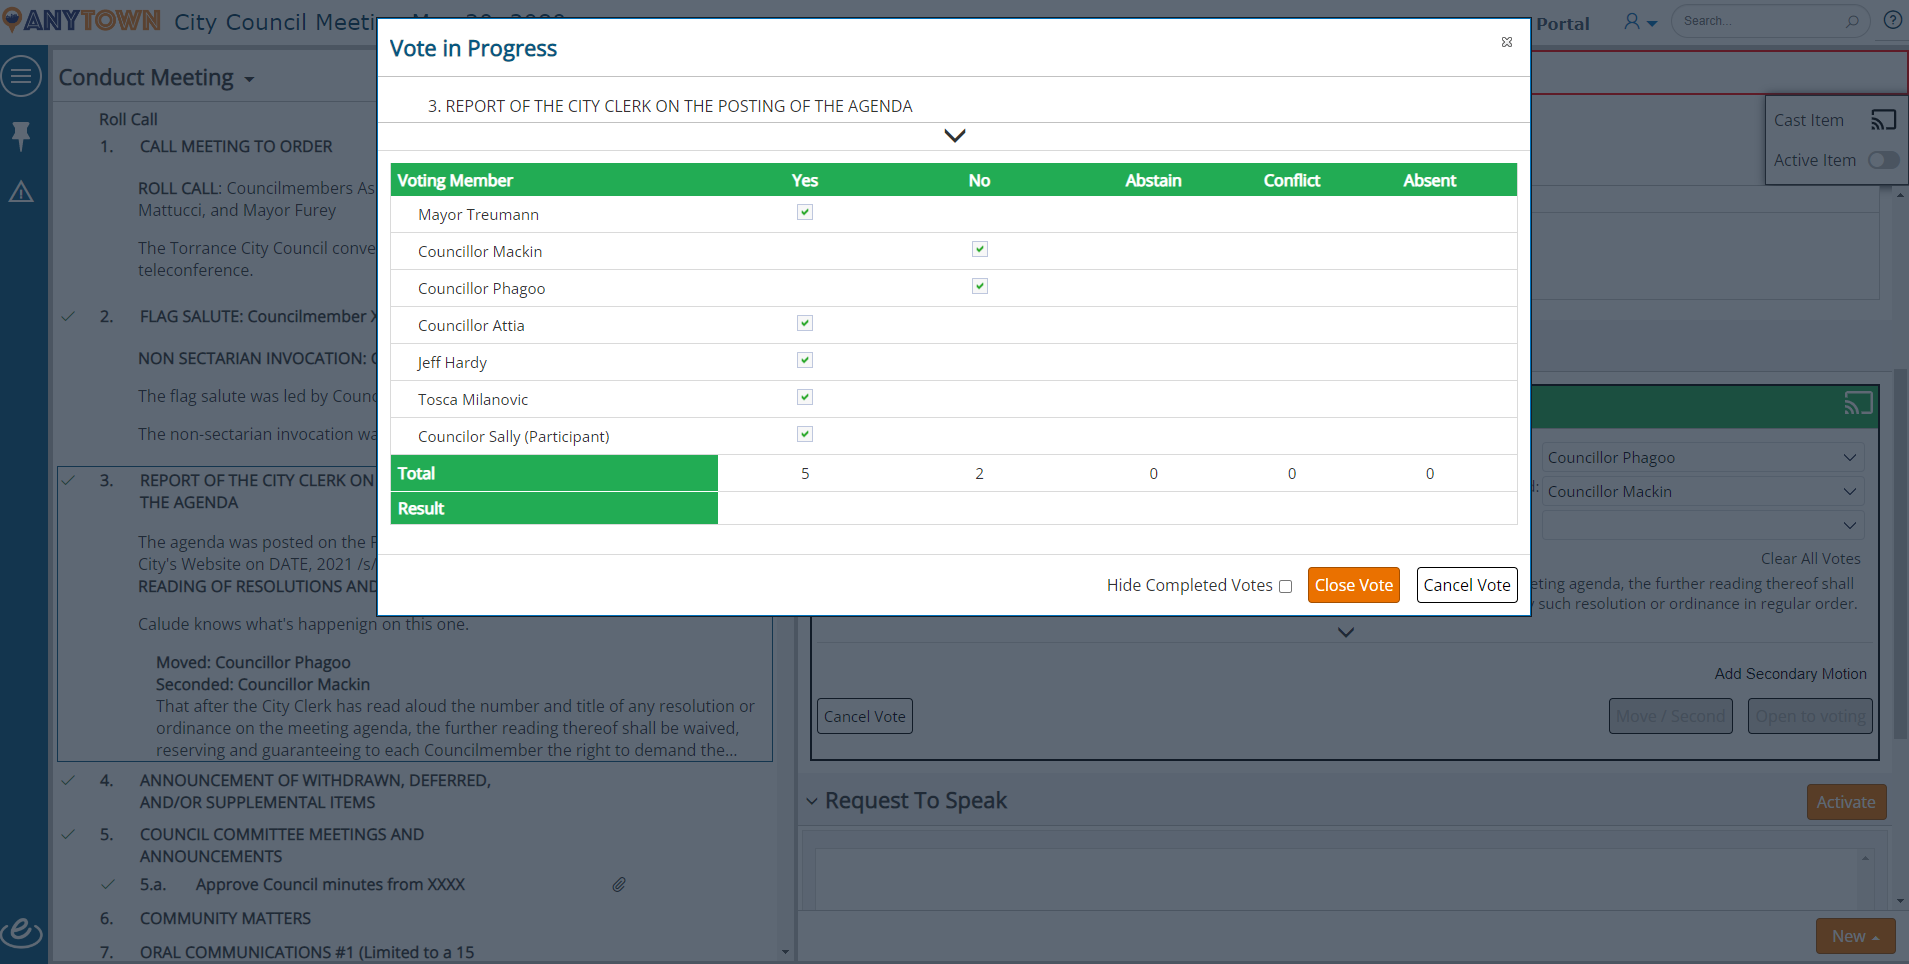
Task: Select agenda item 1 Call Meeting to Order
Action: click(236, 146)
